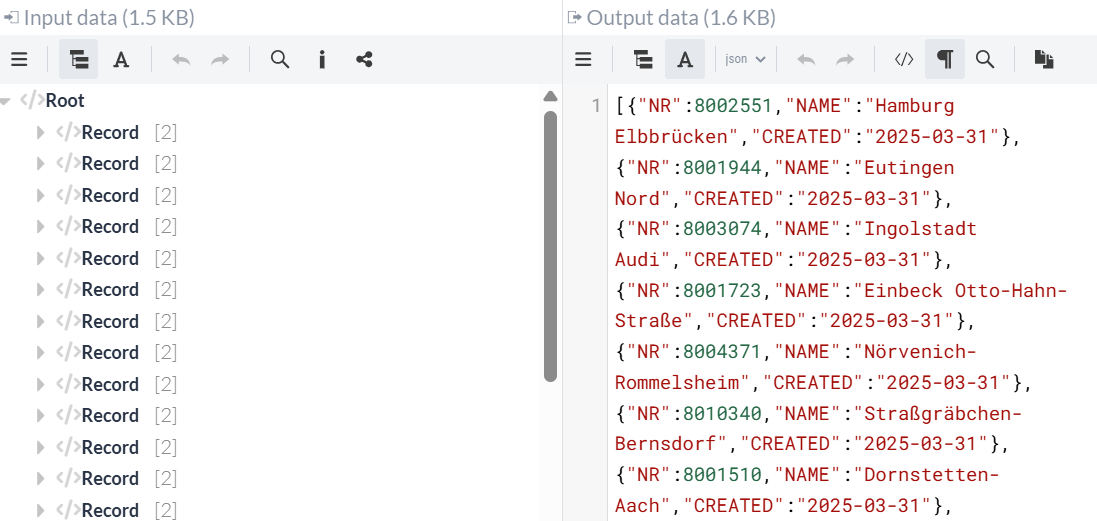Image resolution: width=1097 pixels, height=521 pixels.
Task: Click the search icon in Input data toolbar
Action: pyautogui.click(x=280, y=60)
